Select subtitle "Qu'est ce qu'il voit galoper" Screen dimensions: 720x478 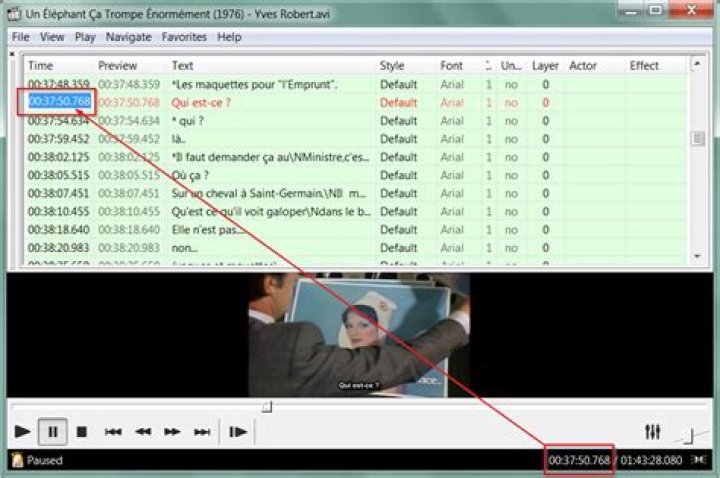[x=271, y=212]
